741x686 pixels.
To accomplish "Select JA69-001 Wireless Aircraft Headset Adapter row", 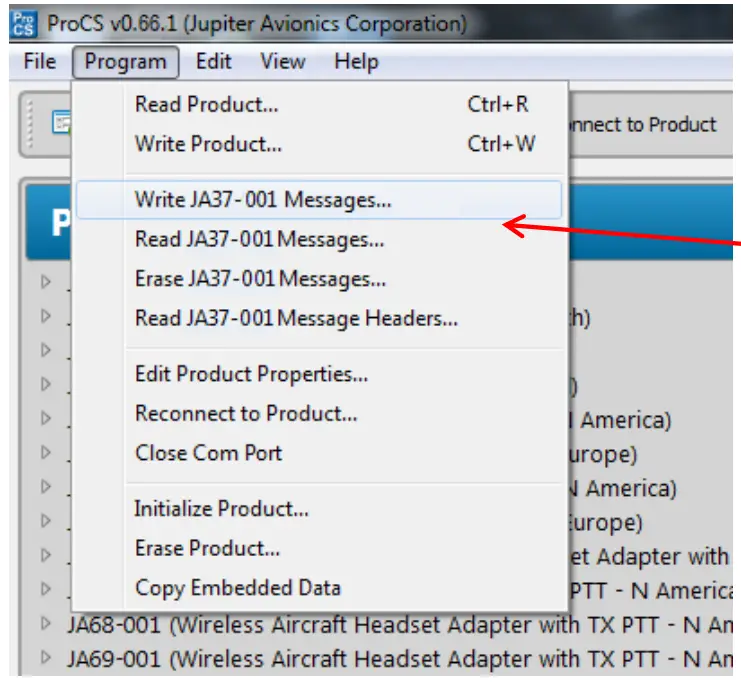I will [400, 659].
